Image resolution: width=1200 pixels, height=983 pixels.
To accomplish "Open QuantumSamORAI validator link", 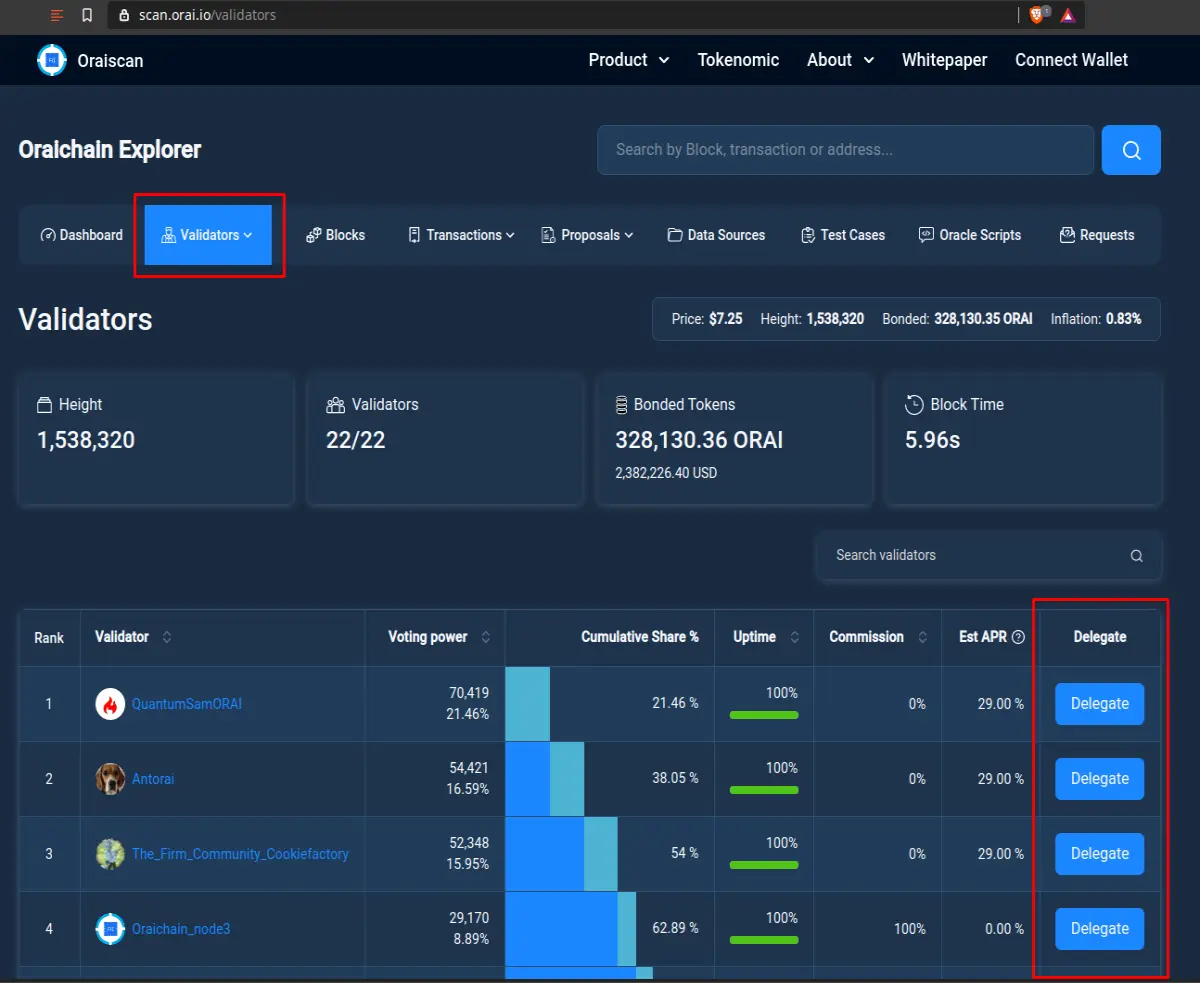I will point(187,704).
